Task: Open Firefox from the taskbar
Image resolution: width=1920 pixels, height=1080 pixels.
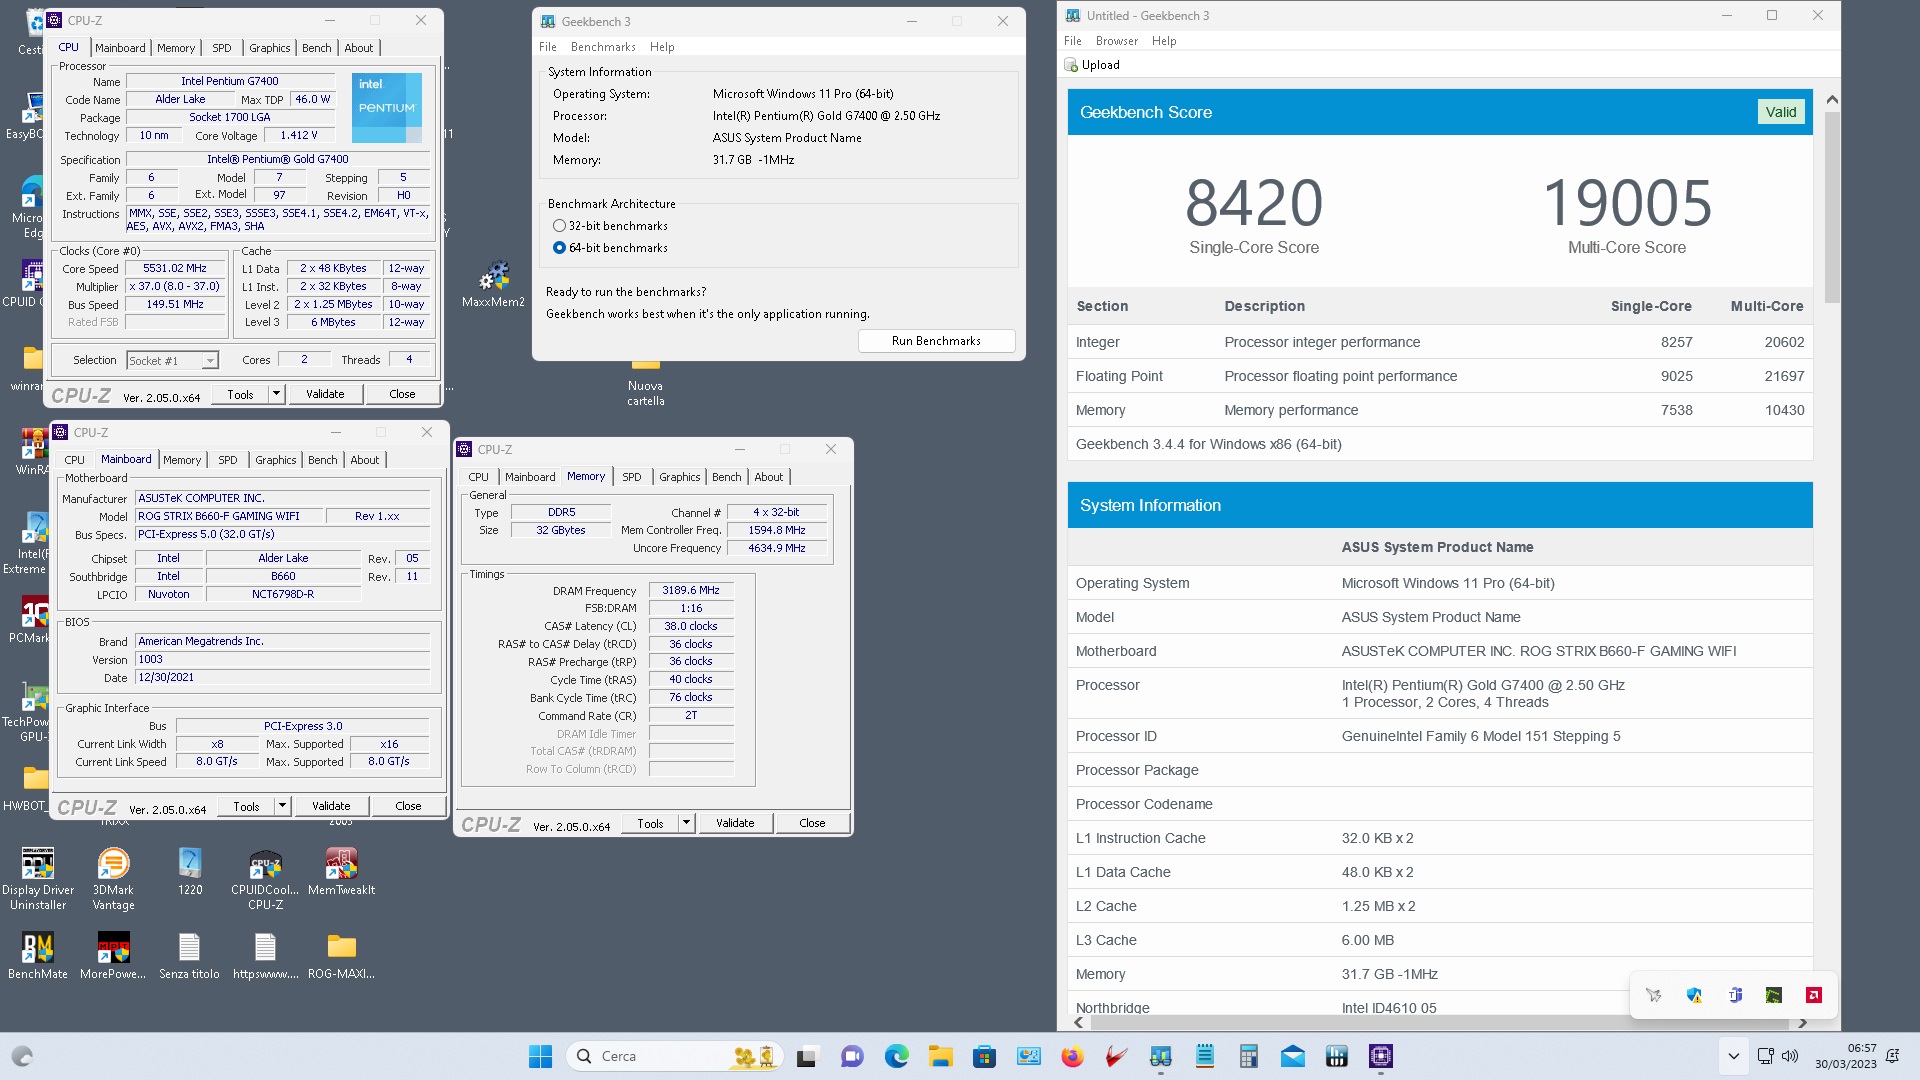Action: pyautogui.click(x=1072, y=1056)
